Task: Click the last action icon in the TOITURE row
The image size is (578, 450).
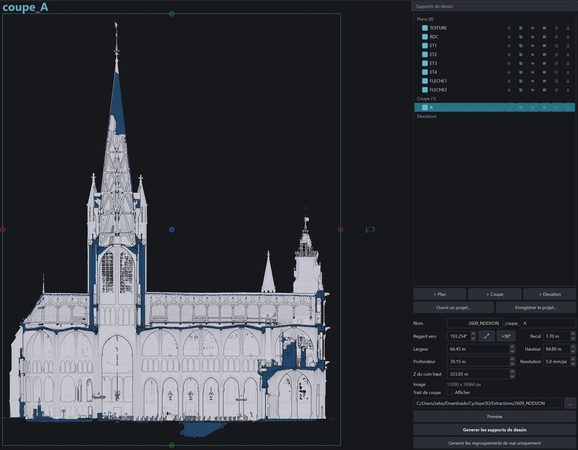Action: pyautogui.click(x=568, y=28)
